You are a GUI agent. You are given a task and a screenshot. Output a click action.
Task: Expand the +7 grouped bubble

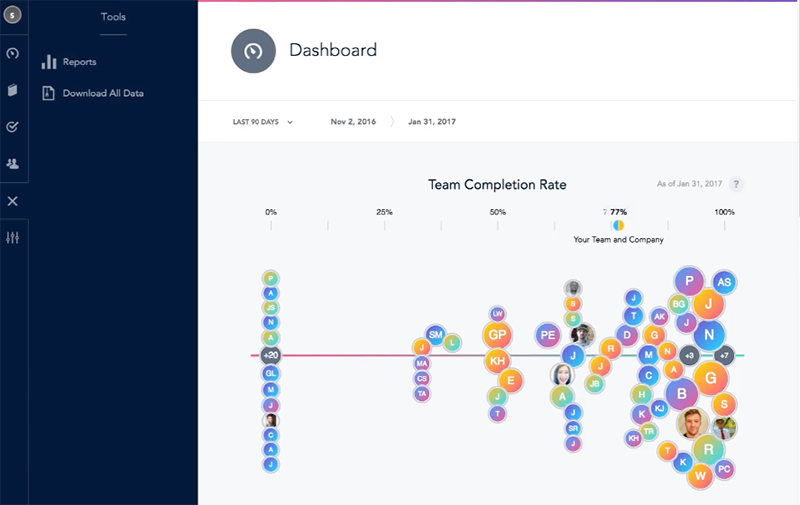coord(725,355)
